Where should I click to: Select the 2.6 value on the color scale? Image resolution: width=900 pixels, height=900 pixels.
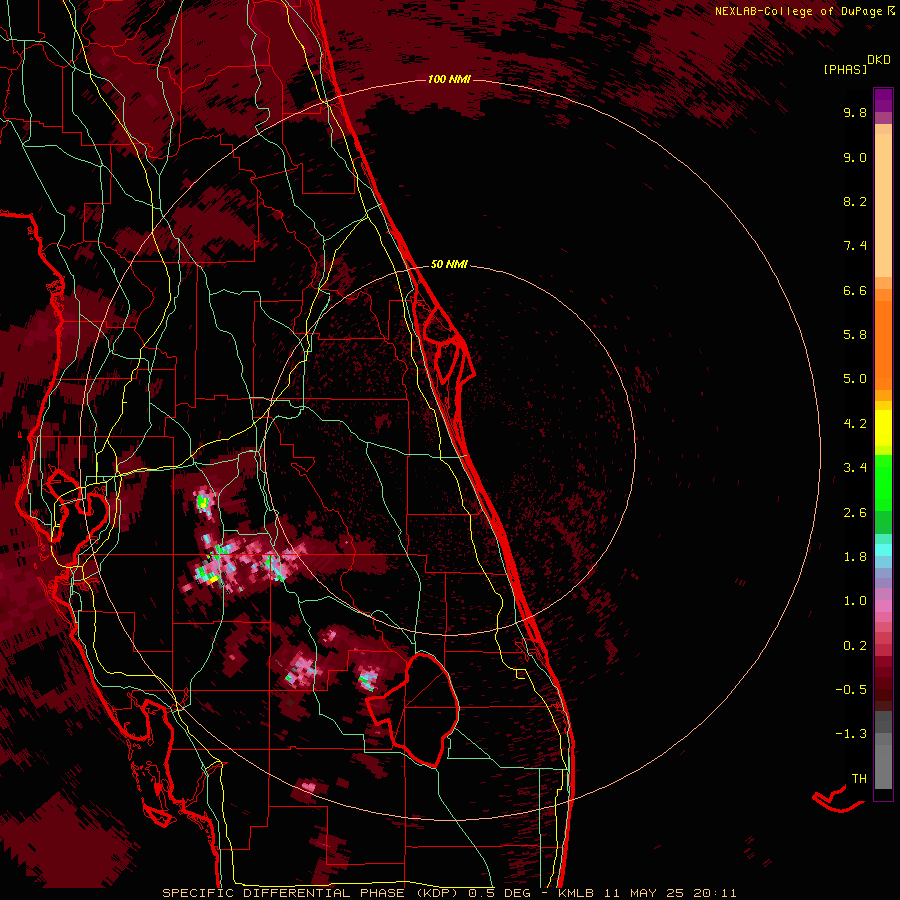855,513
